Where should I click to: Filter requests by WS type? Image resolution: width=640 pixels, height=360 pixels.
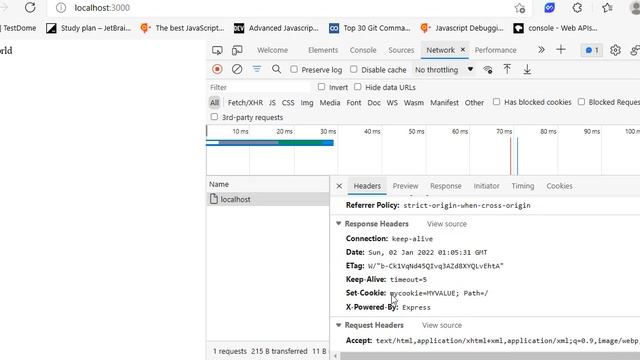click(392, 103)
